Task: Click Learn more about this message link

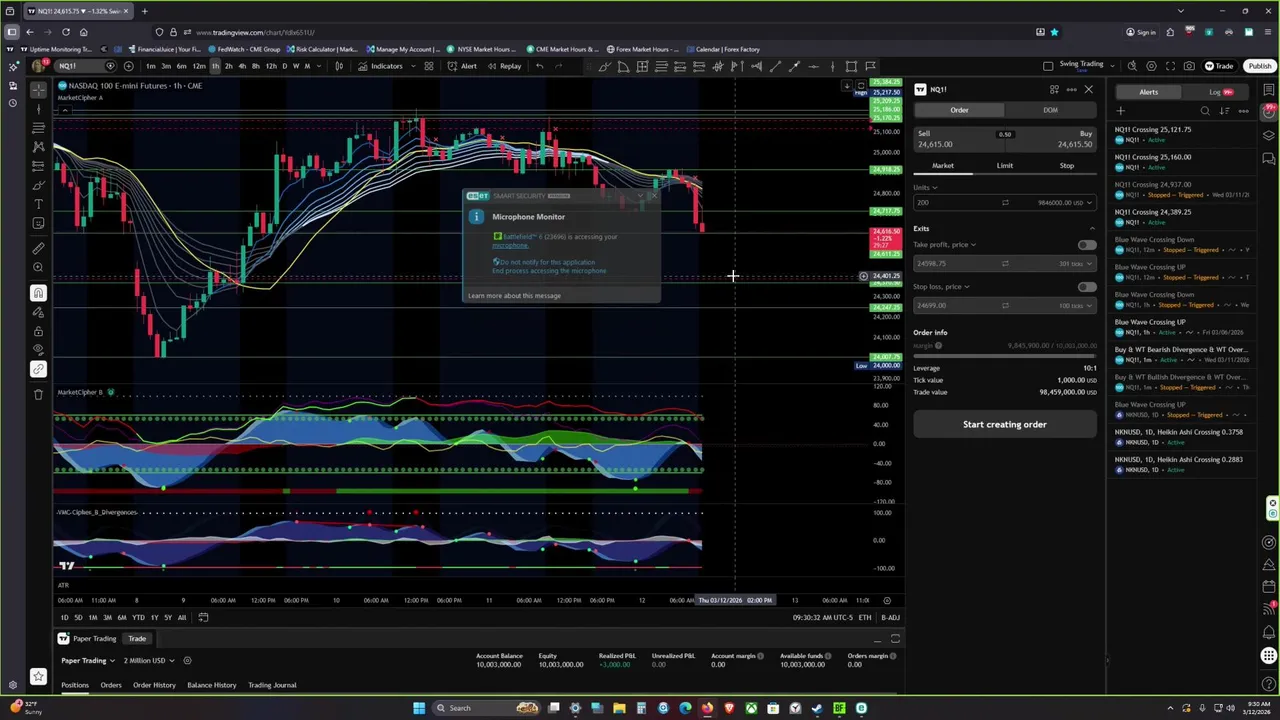Action: pos(514,296)
